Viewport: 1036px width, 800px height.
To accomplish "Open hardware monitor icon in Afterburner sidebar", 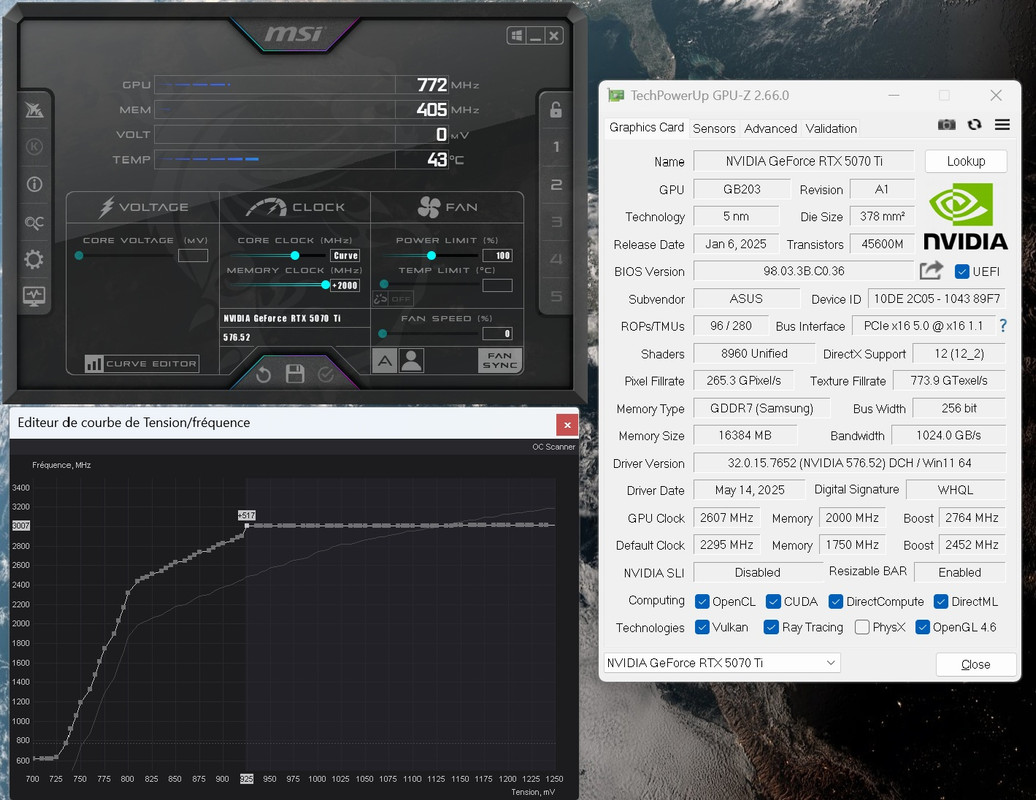I will [34, 297].
